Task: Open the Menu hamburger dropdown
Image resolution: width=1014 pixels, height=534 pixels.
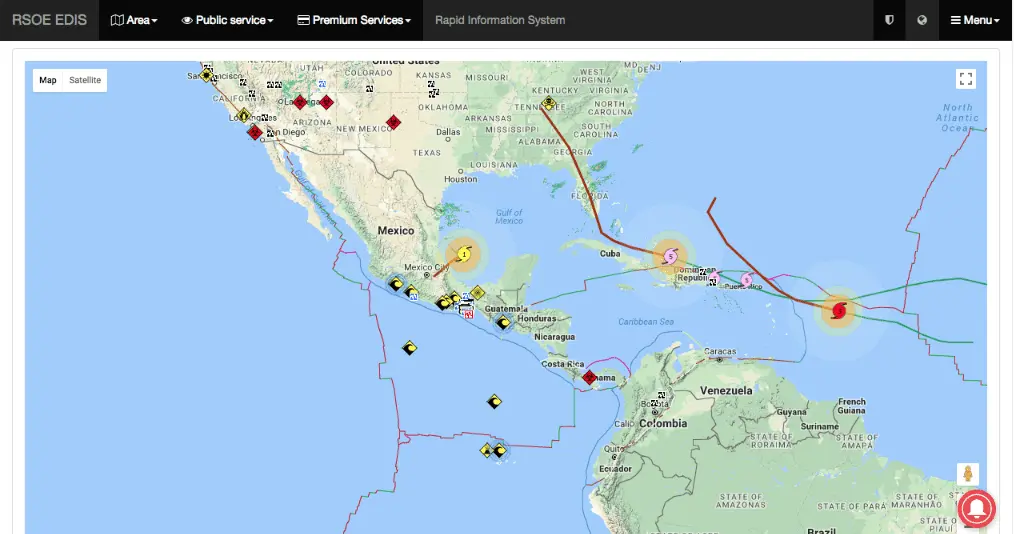Action: [x=974, y=20]
